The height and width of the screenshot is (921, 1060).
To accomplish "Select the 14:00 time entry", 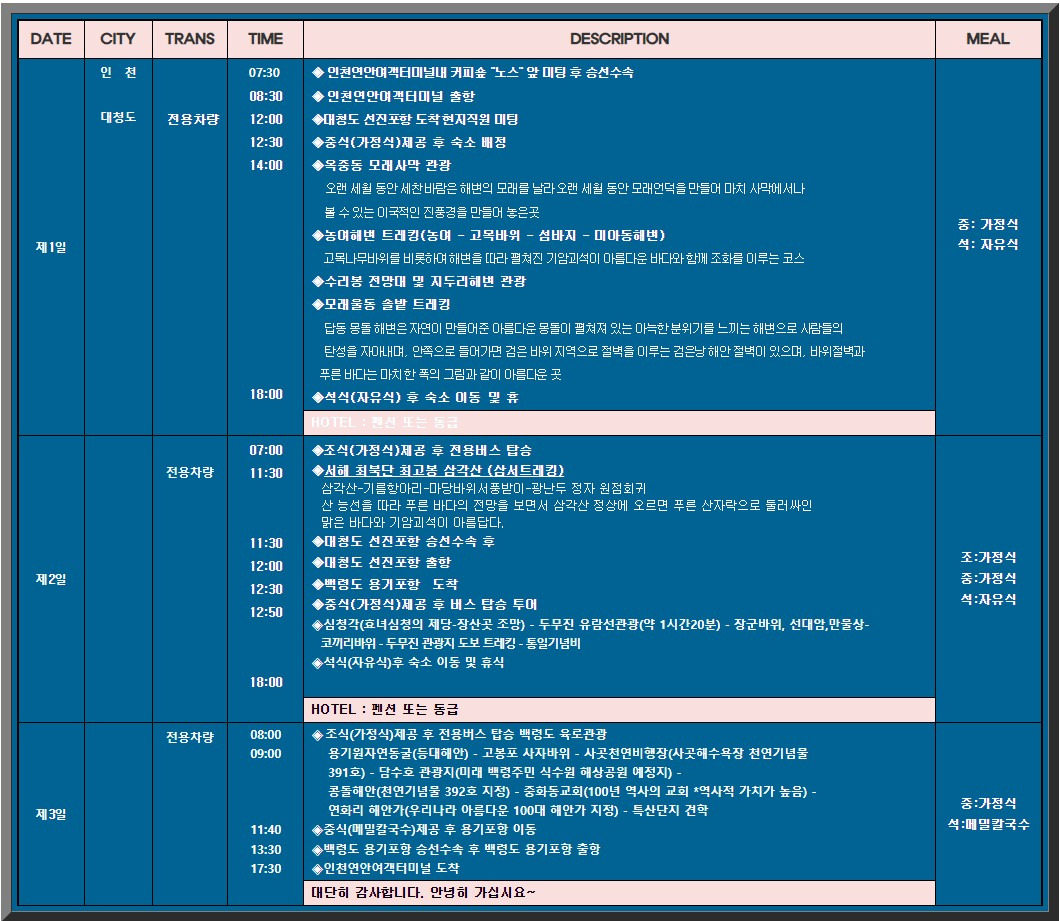I will 266,165.
